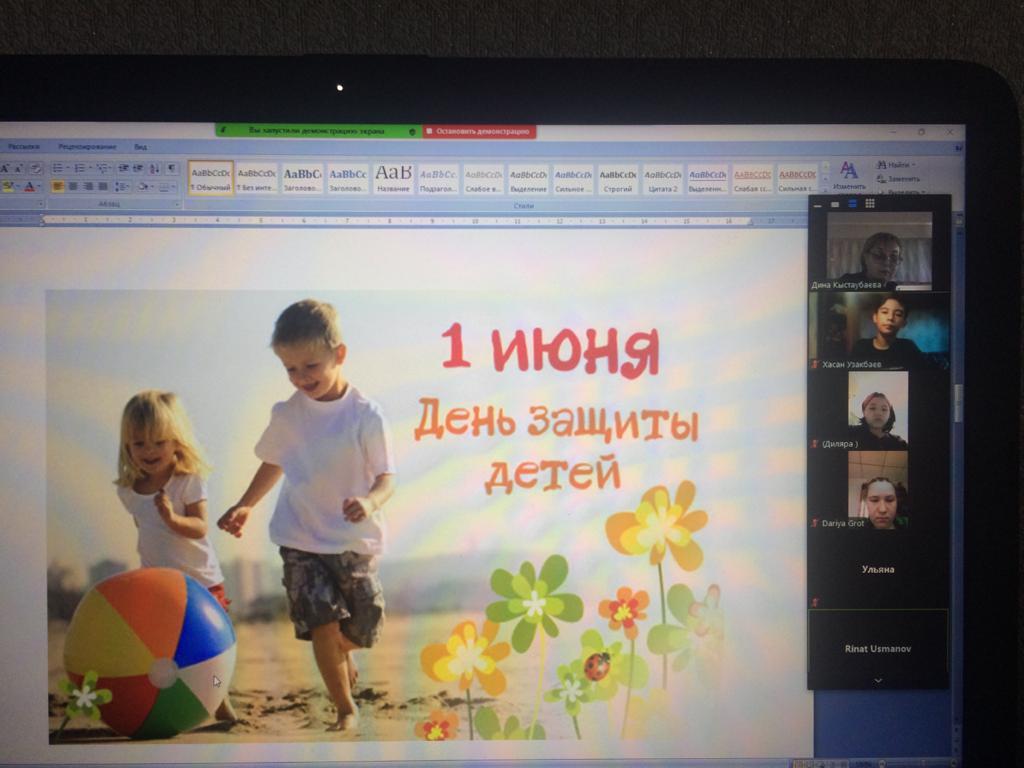The image size is (1024, 768).
Task: Click the Change Styles (Изменить) icon
Action: [x=849, y=174]
